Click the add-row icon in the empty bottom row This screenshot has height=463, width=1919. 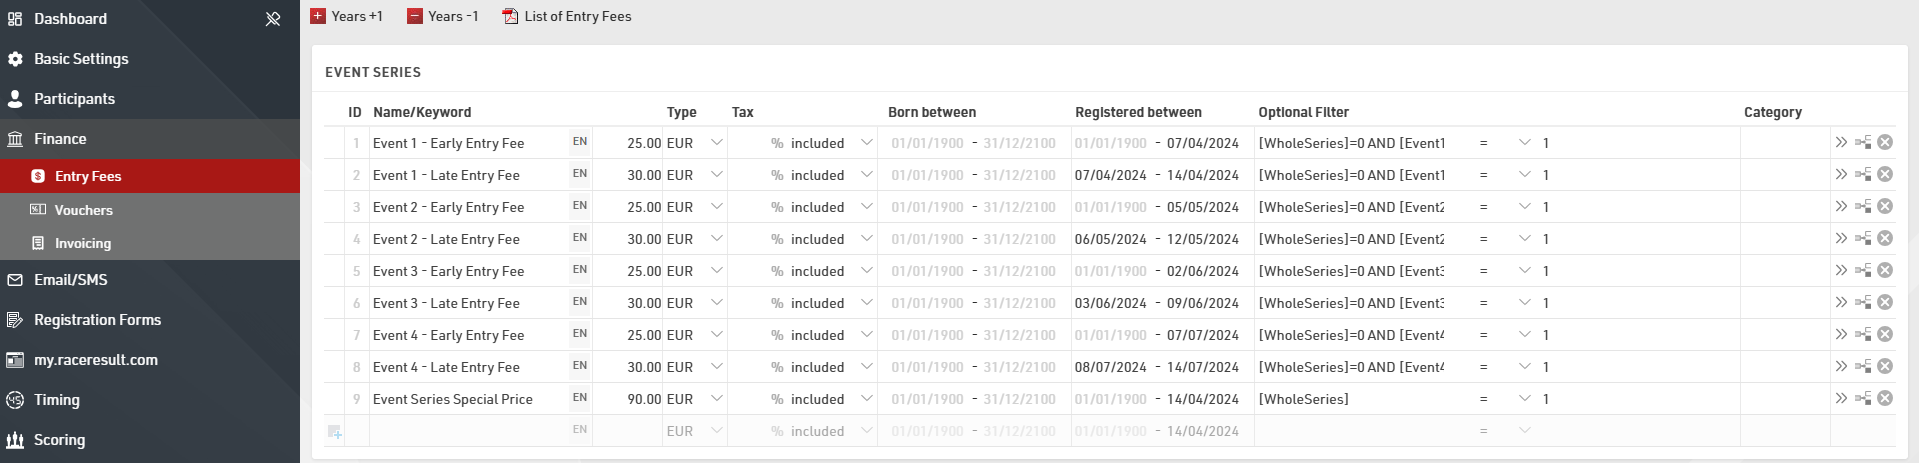(335, 432)
